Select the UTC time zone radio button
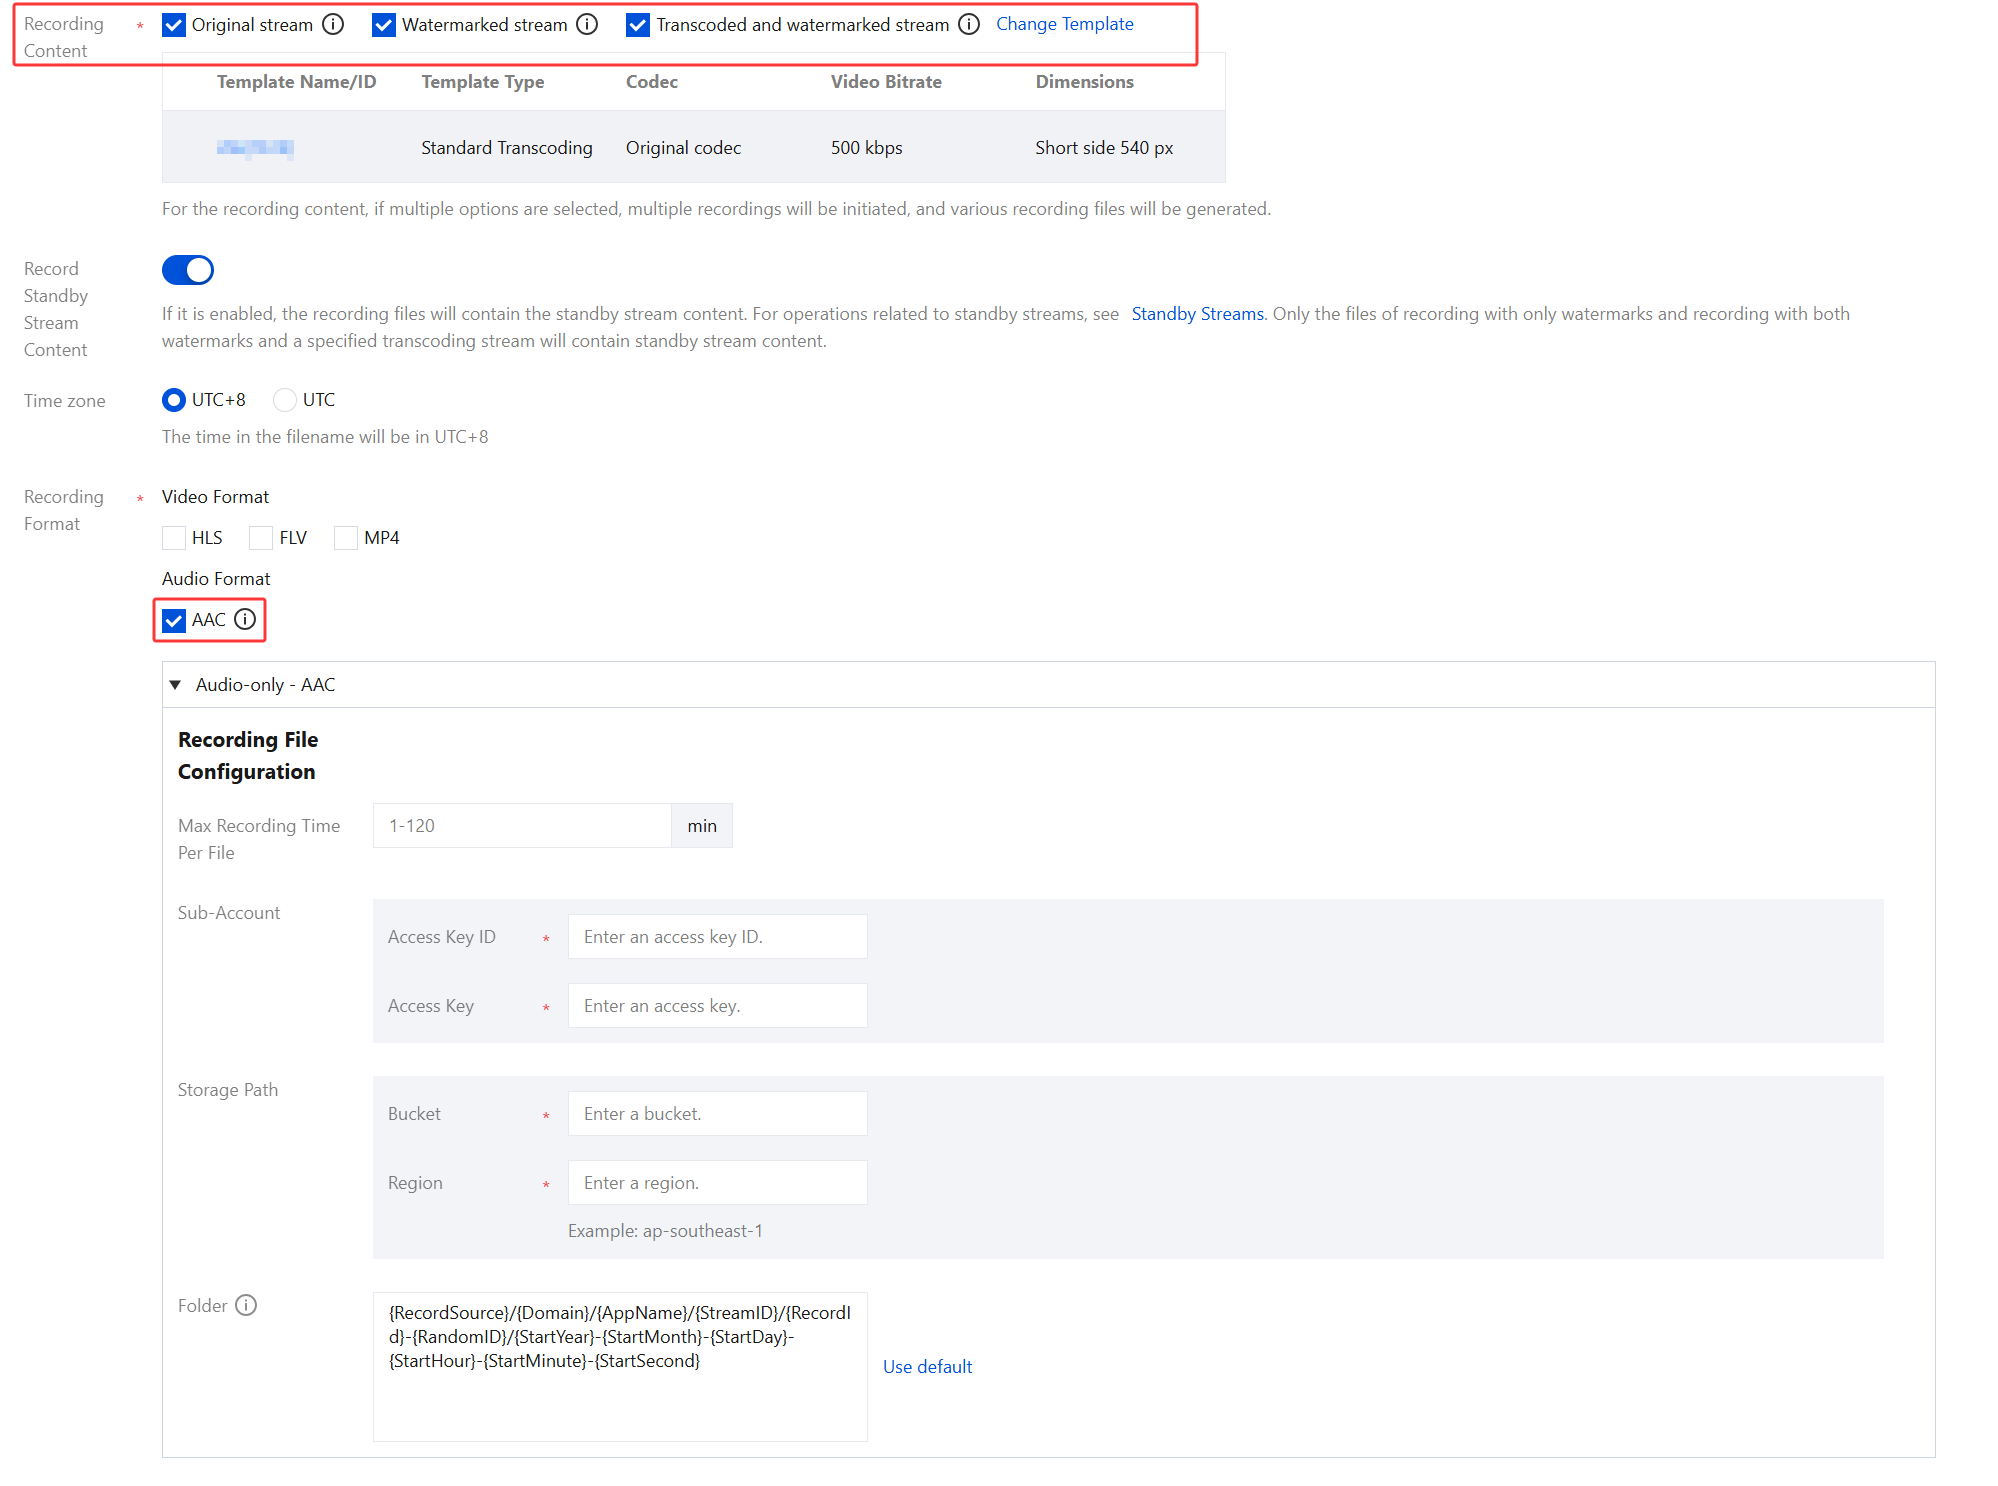The image size is (1998, 1486). (285, 400)
